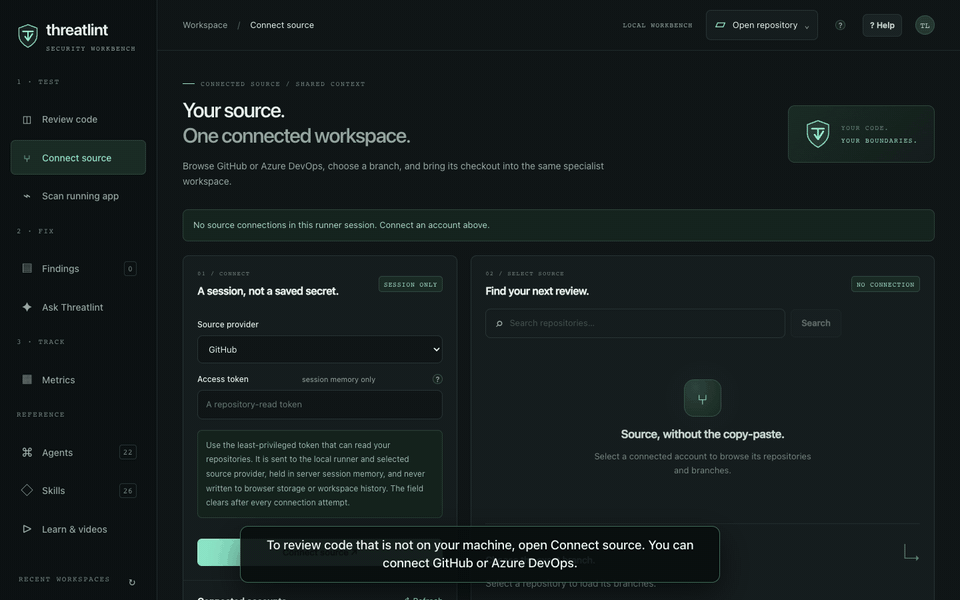This screenshot has height=600, width=960.
Task: Click the Metrics square icon
Action: click(x=27, y=380)
